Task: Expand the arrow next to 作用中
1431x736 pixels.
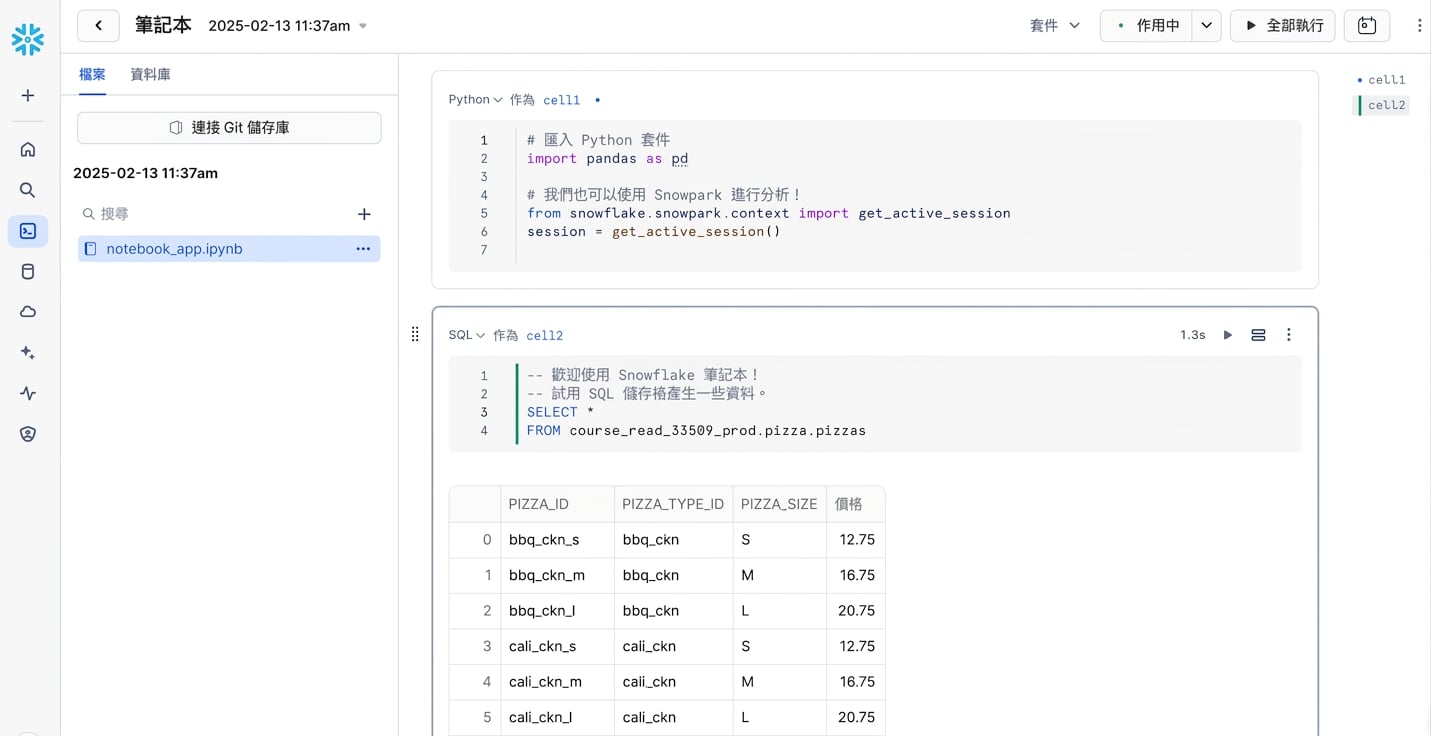Action: pyautogui.click(x=1207, y=26)
